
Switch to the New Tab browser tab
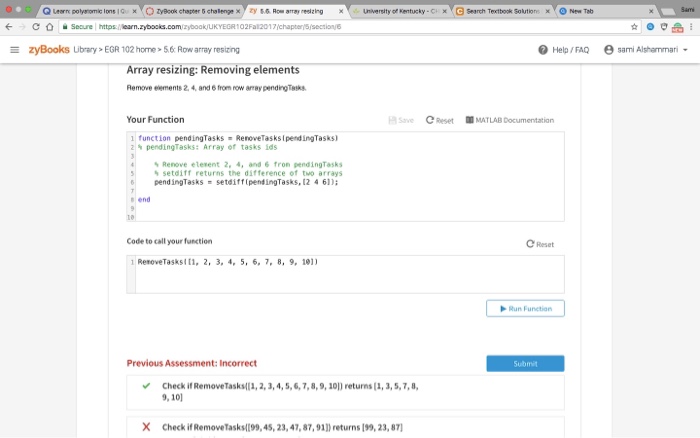tap(605, 11)
